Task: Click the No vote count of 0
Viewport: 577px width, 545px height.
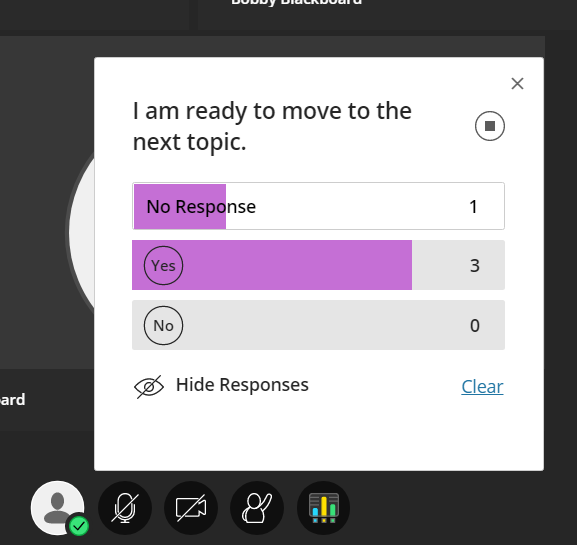Action: pos(475,326)
